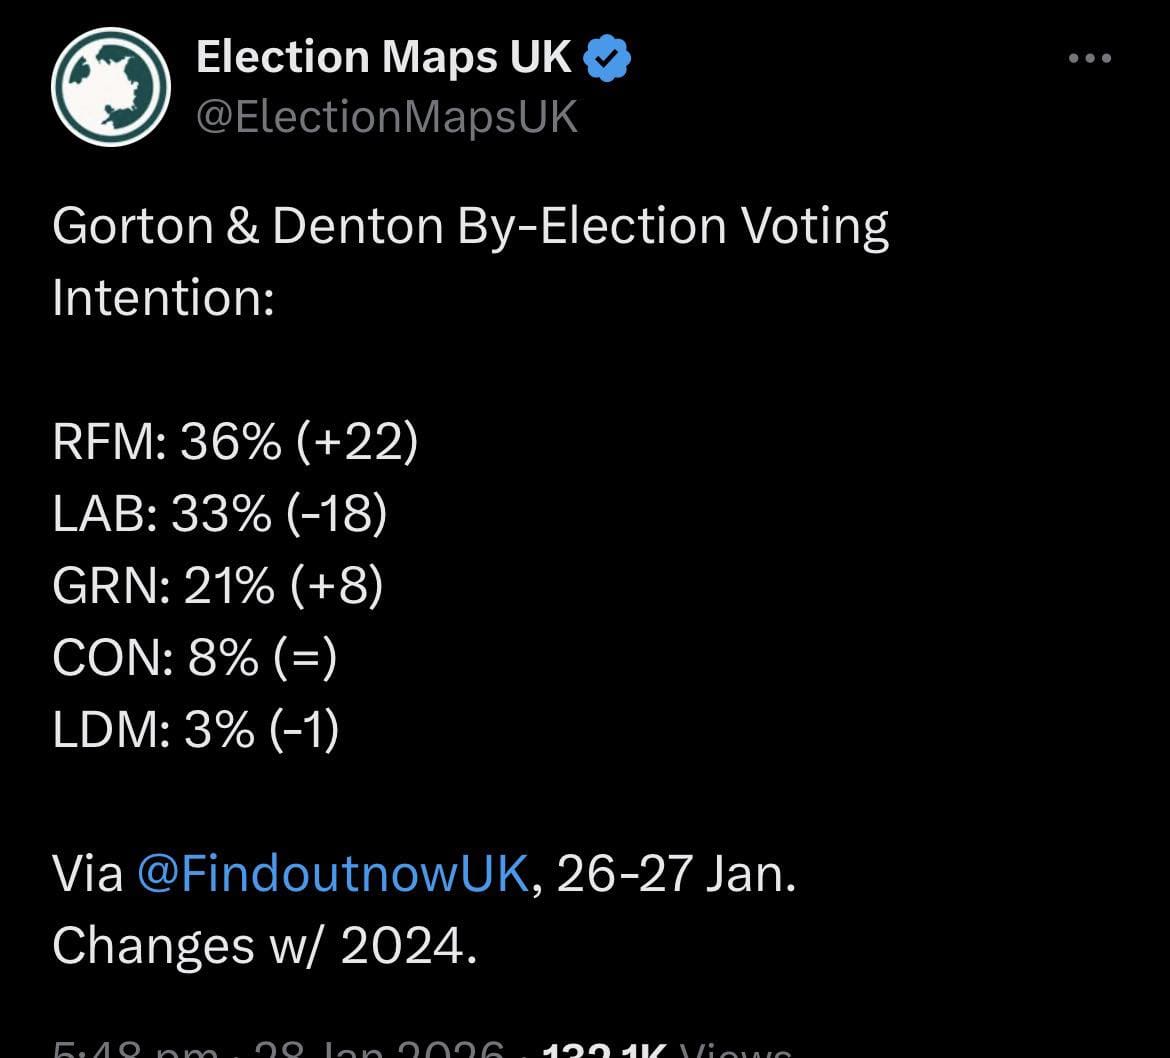Select the CON: 8% result line
The height and width of the screenshot is (1058, 1170).
click(x=194, y=658)
